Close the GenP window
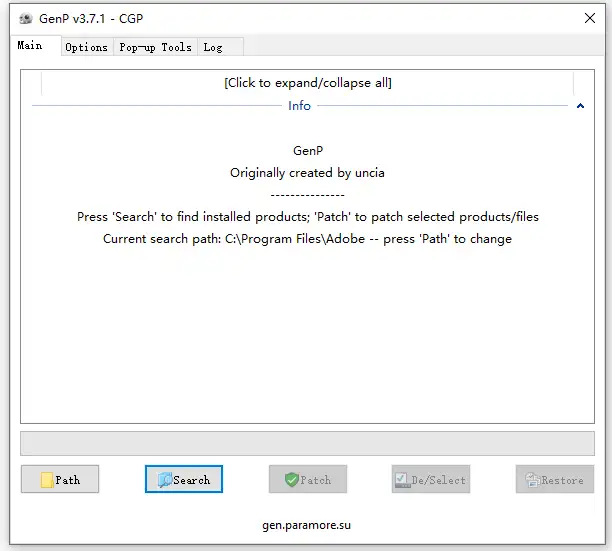The width and height of the screenshot is (612, 551). pyautogui.click(x=590, y=18)
